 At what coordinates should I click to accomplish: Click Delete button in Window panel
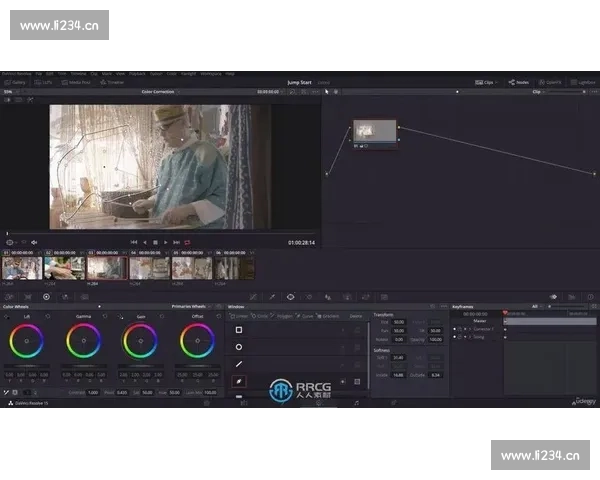(x=356, y=316)
